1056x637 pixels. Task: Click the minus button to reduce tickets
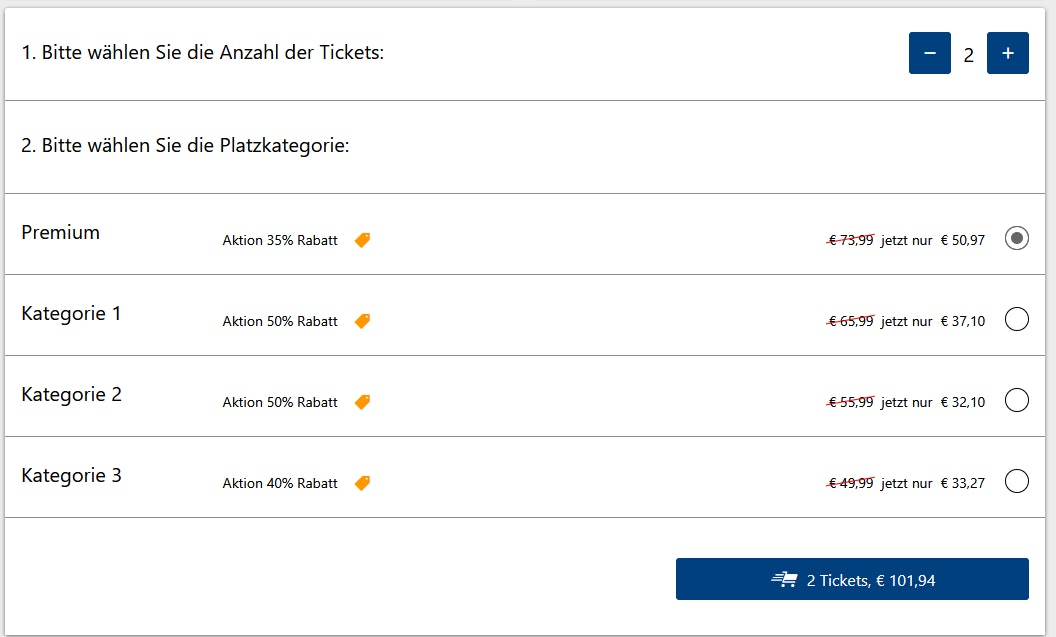929,53
